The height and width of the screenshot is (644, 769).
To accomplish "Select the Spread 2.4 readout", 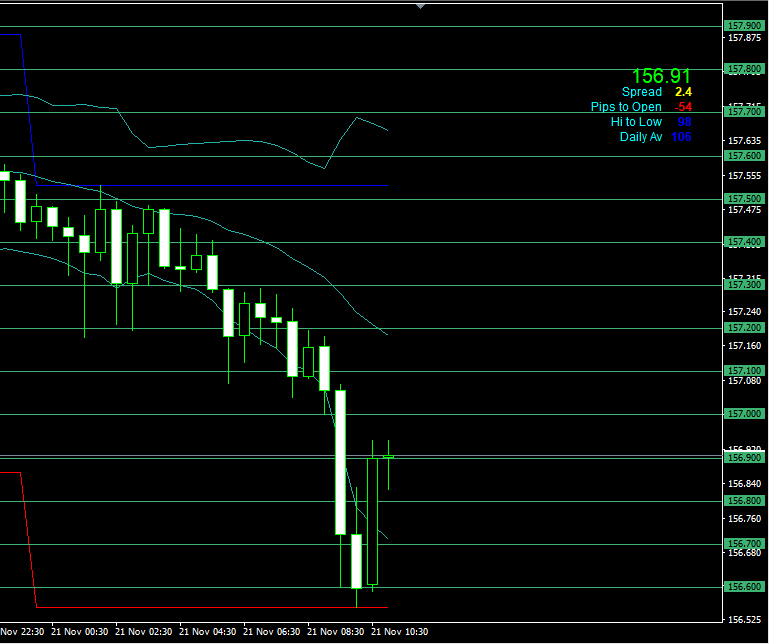I will pyautogui.click(x=656, y=92).
